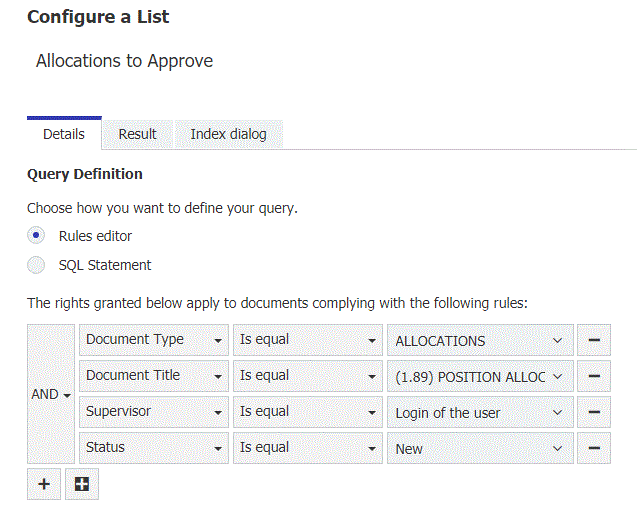Delete the Status rule with minus button
This screenshot has width=637, height=506.
[594, 448]
